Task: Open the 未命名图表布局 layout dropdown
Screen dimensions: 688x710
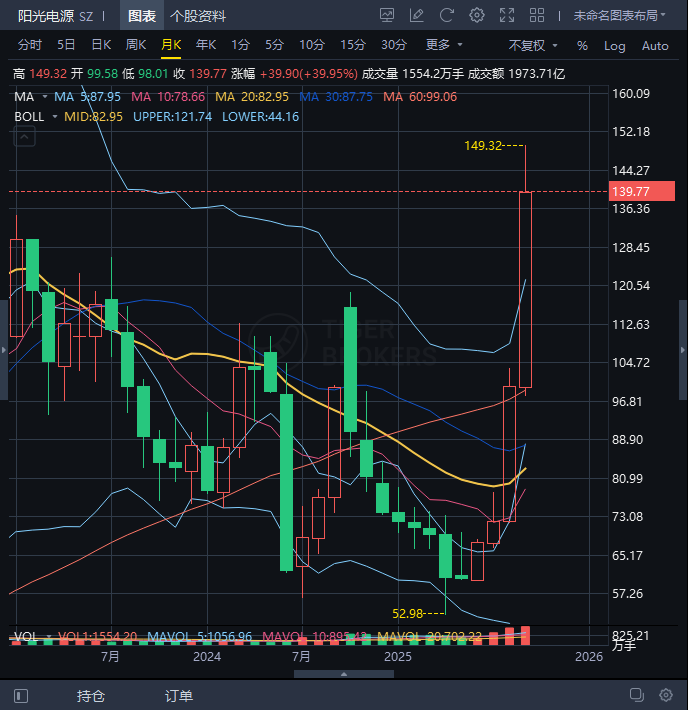Action: coord(620,16)
